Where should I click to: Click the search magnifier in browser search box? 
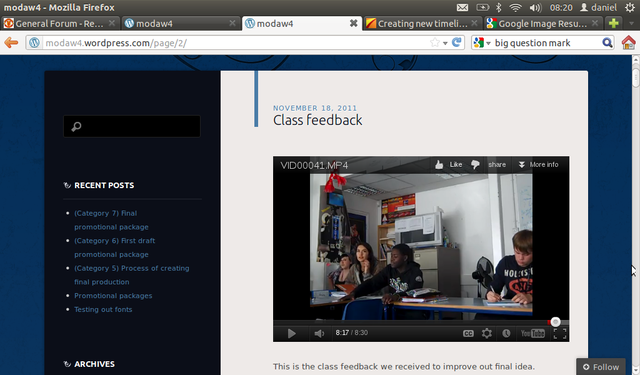(607, 42)
